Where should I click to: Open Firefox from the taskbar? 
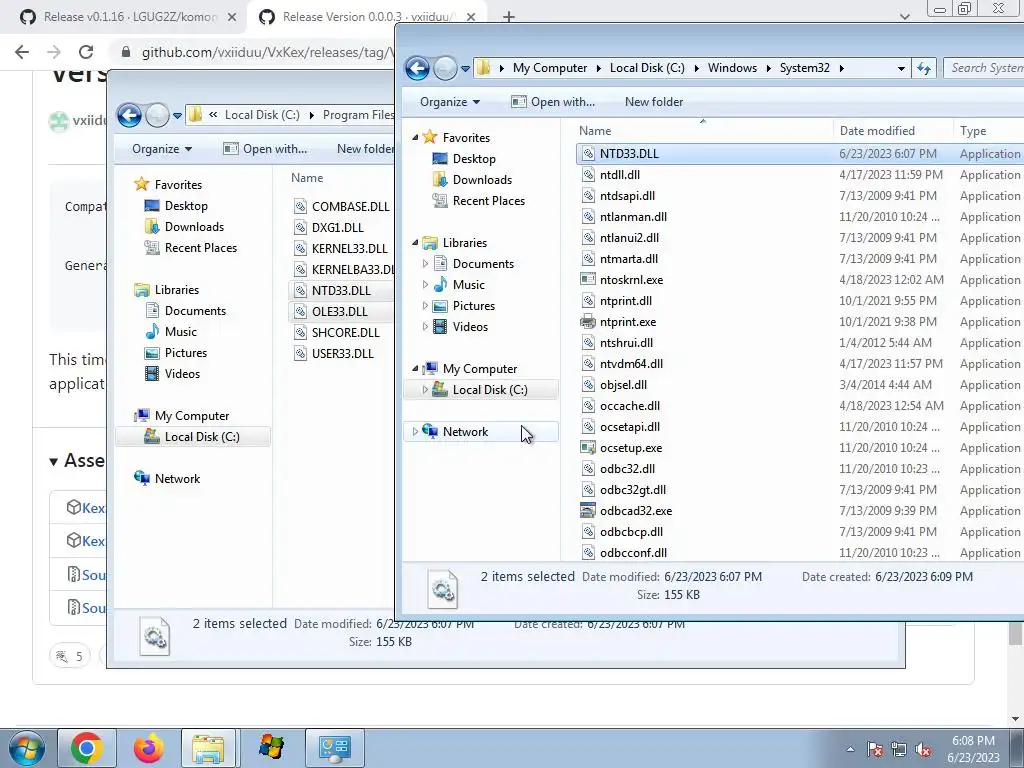148,748
